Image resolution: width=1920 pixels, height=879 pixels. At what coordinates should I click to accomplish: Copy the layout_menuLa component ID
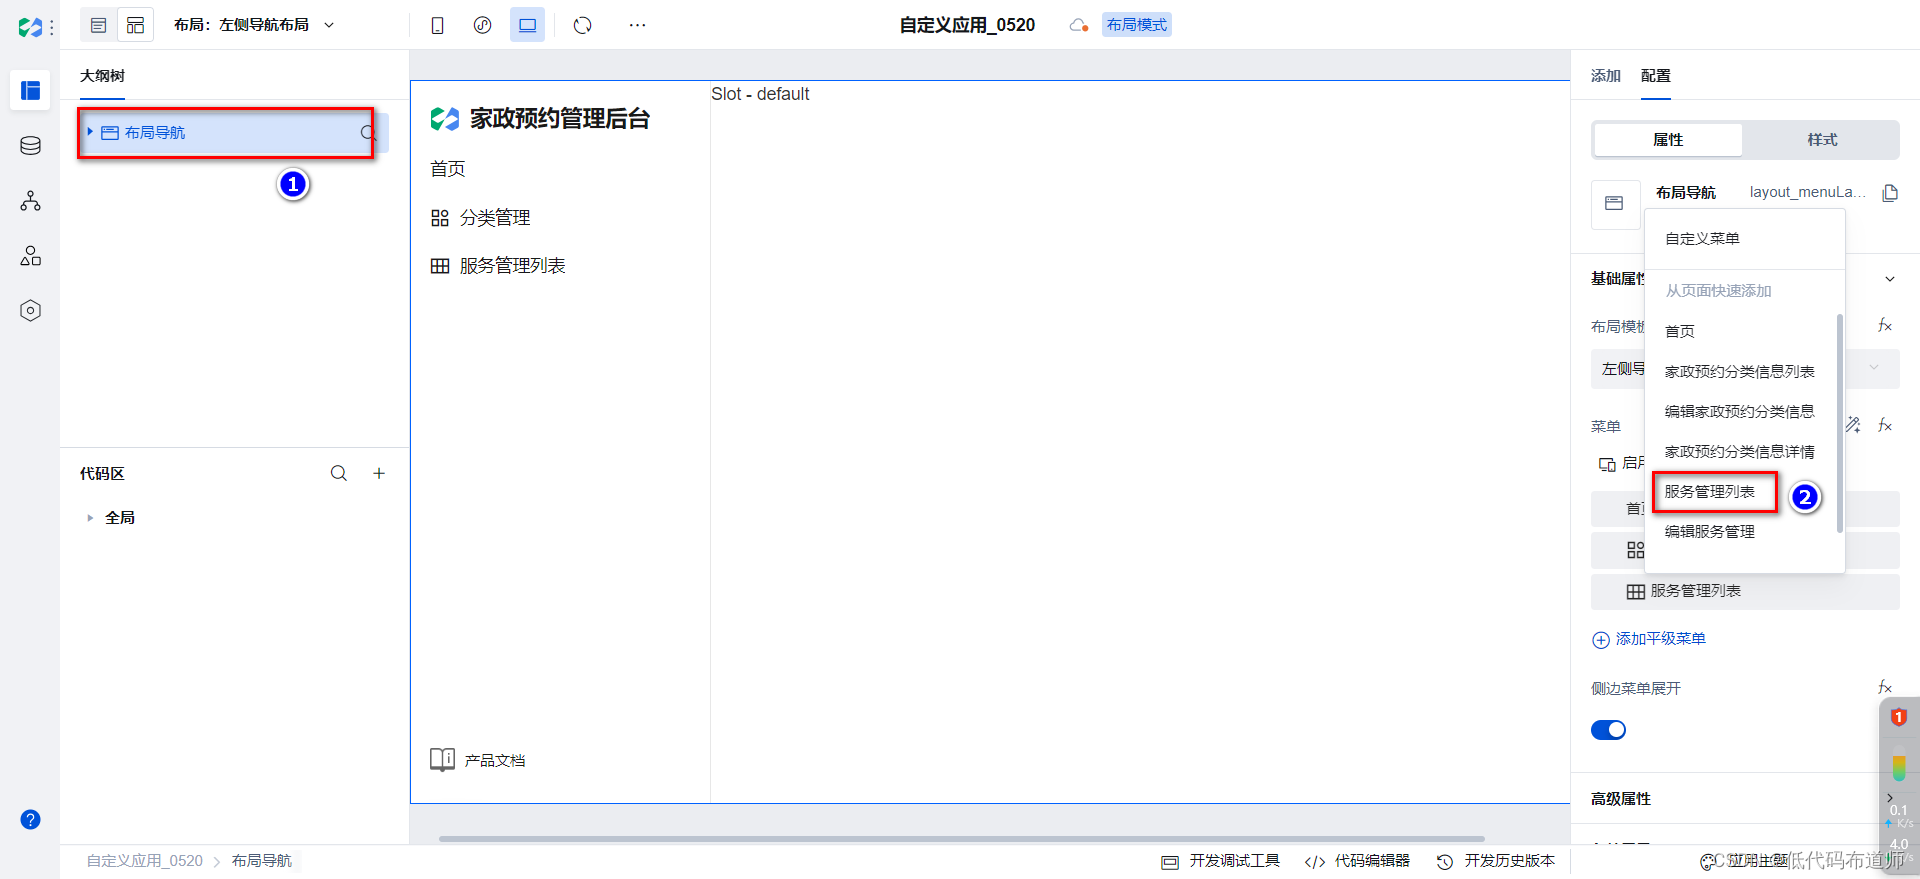pos(1890,193)
